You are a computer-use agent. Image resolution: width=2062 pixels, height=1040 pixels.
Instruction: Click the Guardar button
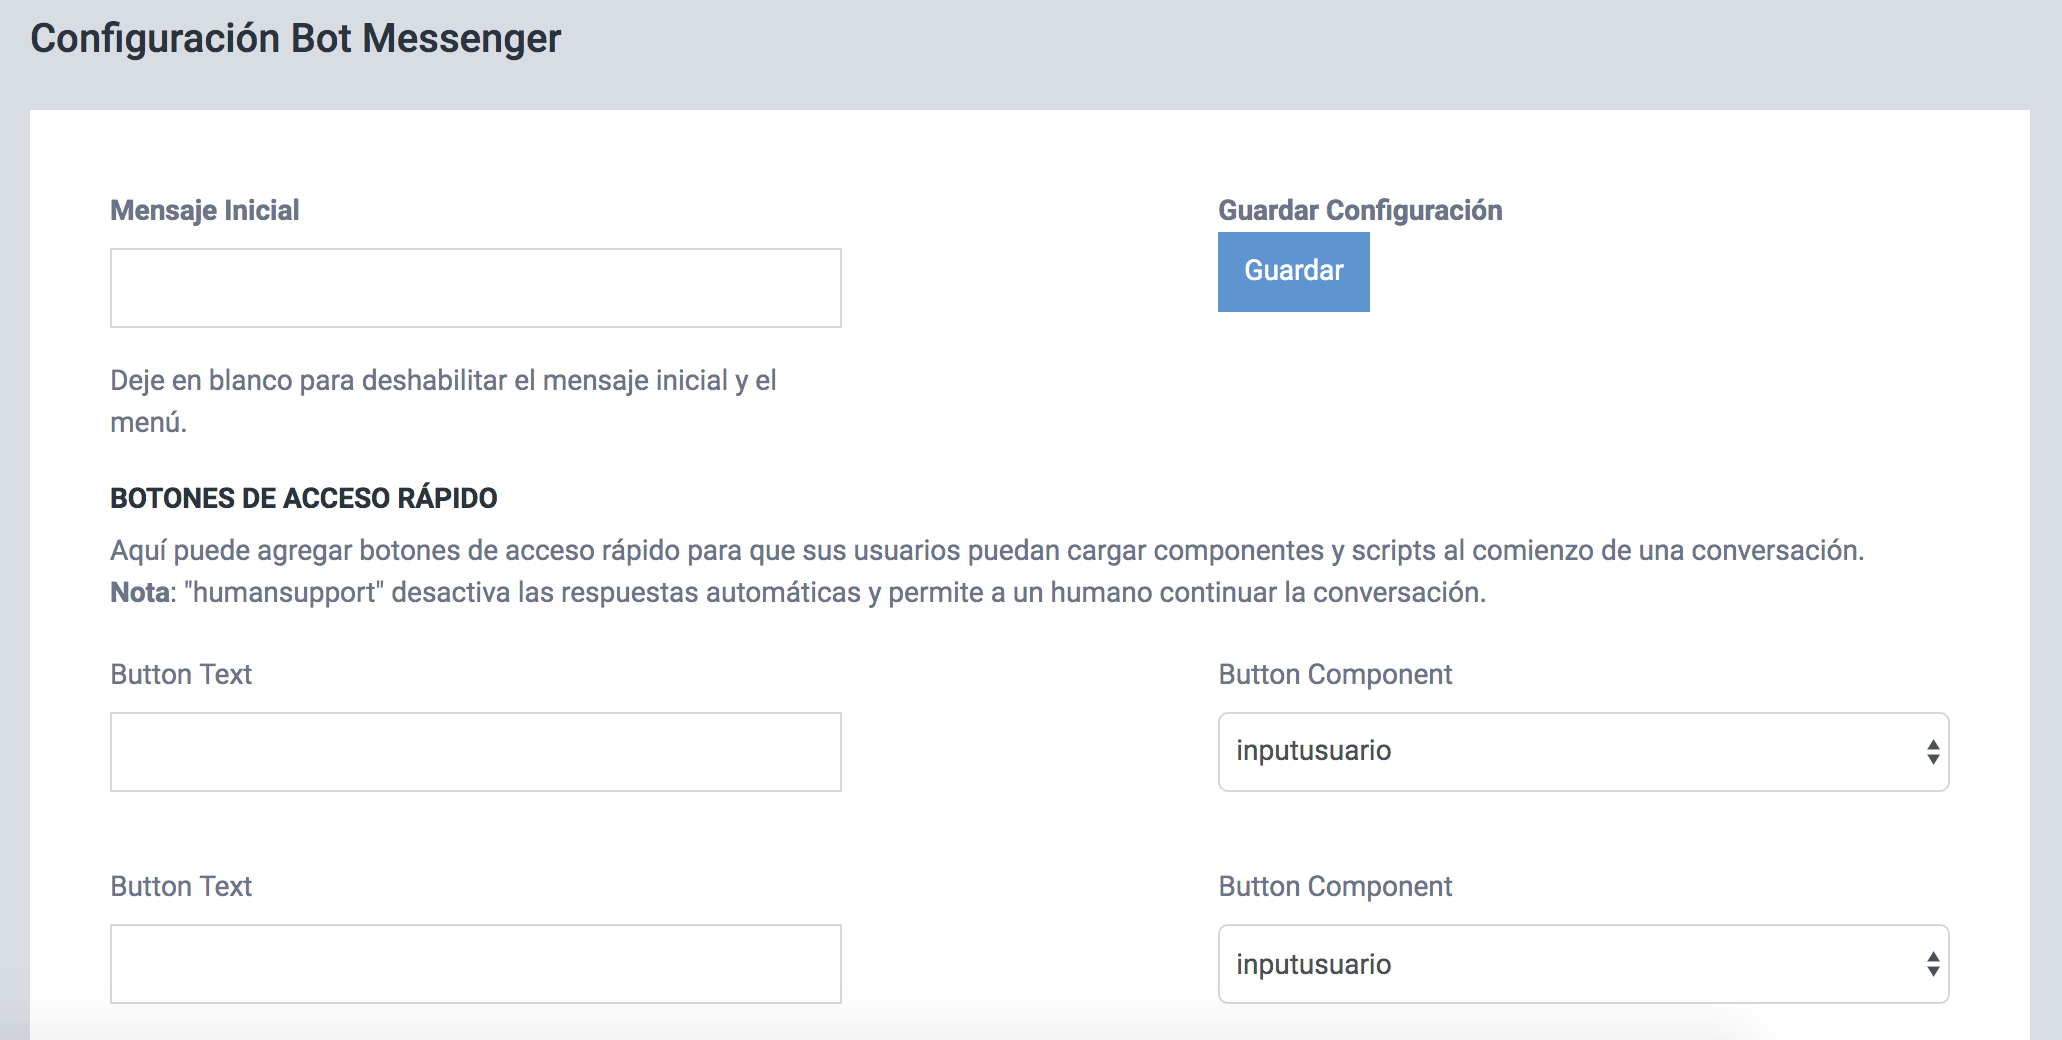pos(1293,271)
